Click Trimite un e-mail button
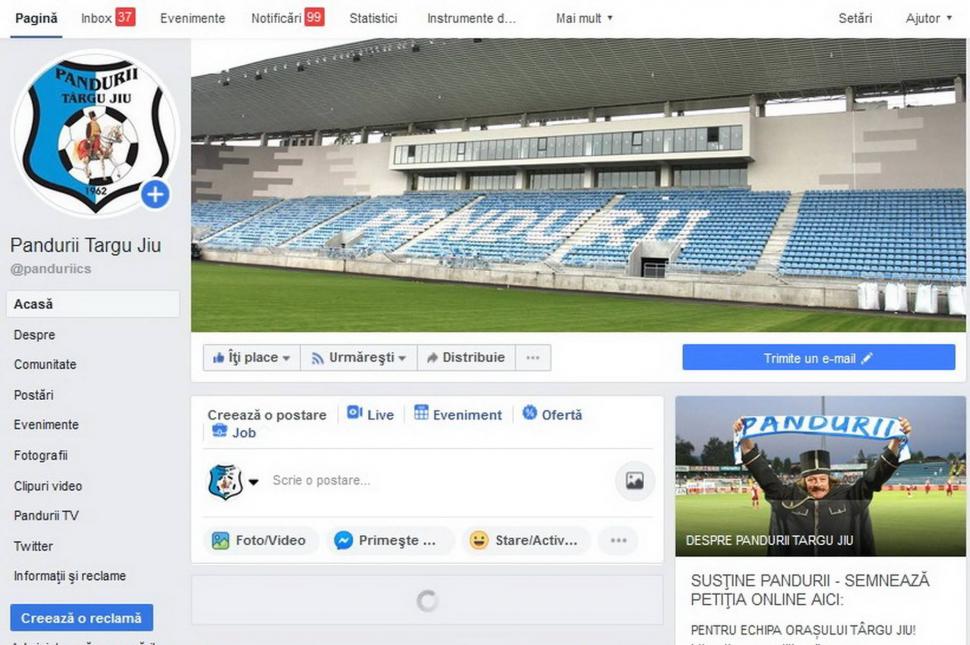Screen dimensions: 970x645 [x=818, y=358]
